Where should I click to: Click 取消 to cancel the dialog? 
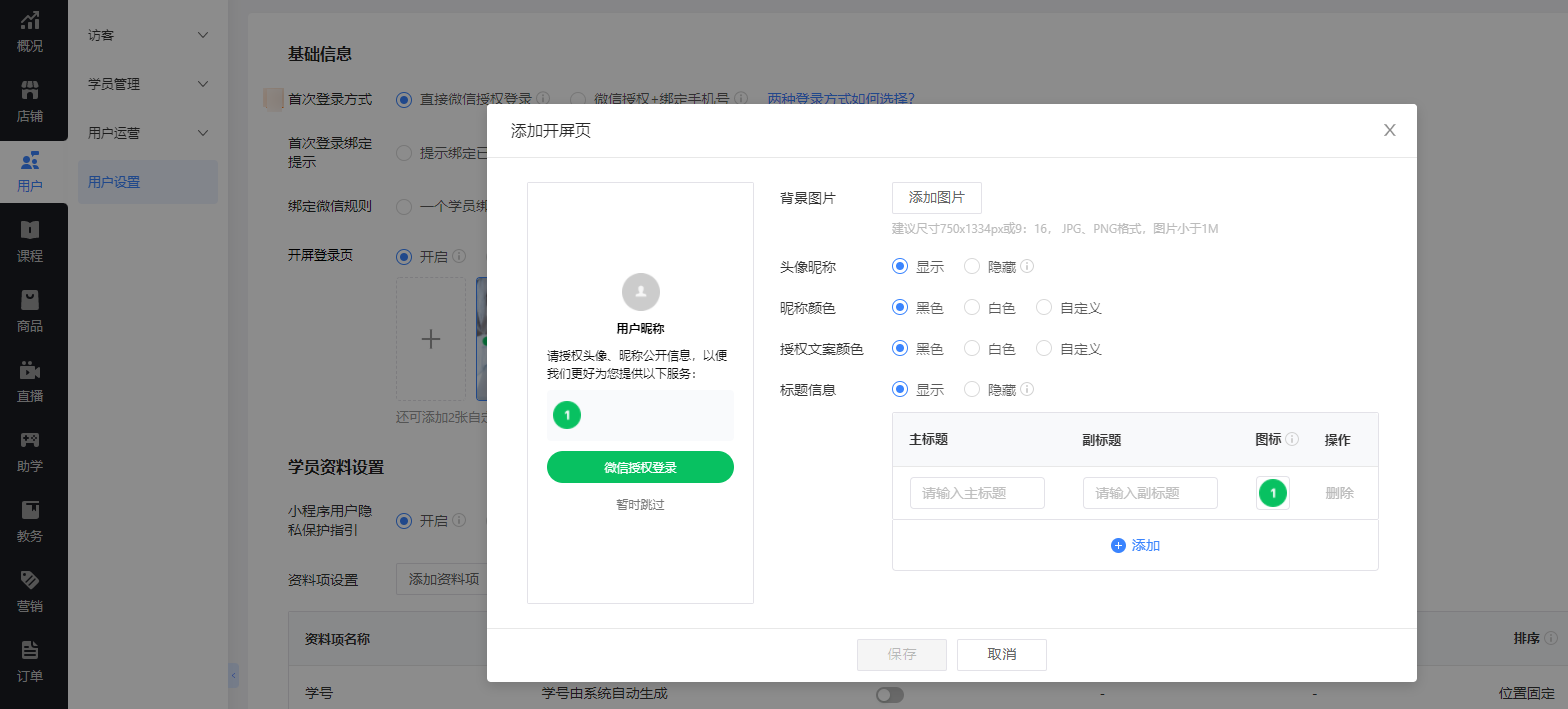tap(1001, 654)
